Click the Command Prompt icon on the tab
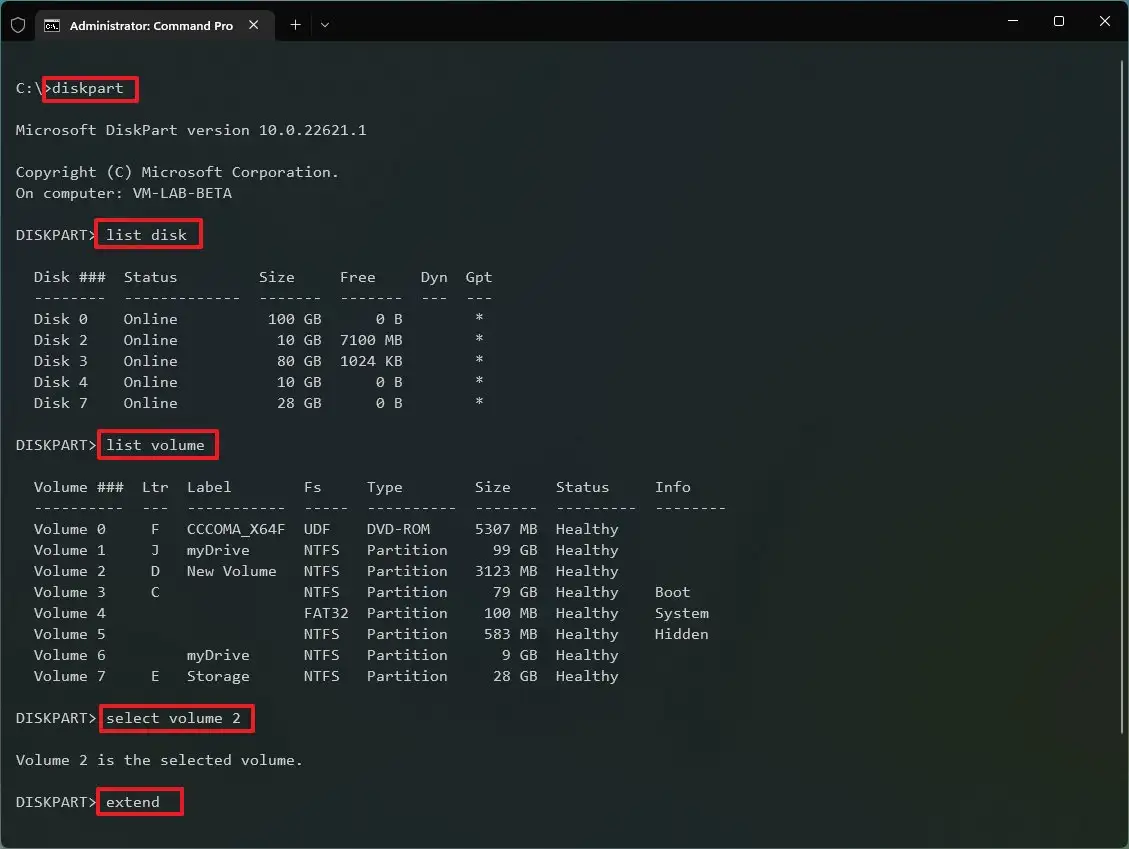1129x849 pixels. [52, 25]
